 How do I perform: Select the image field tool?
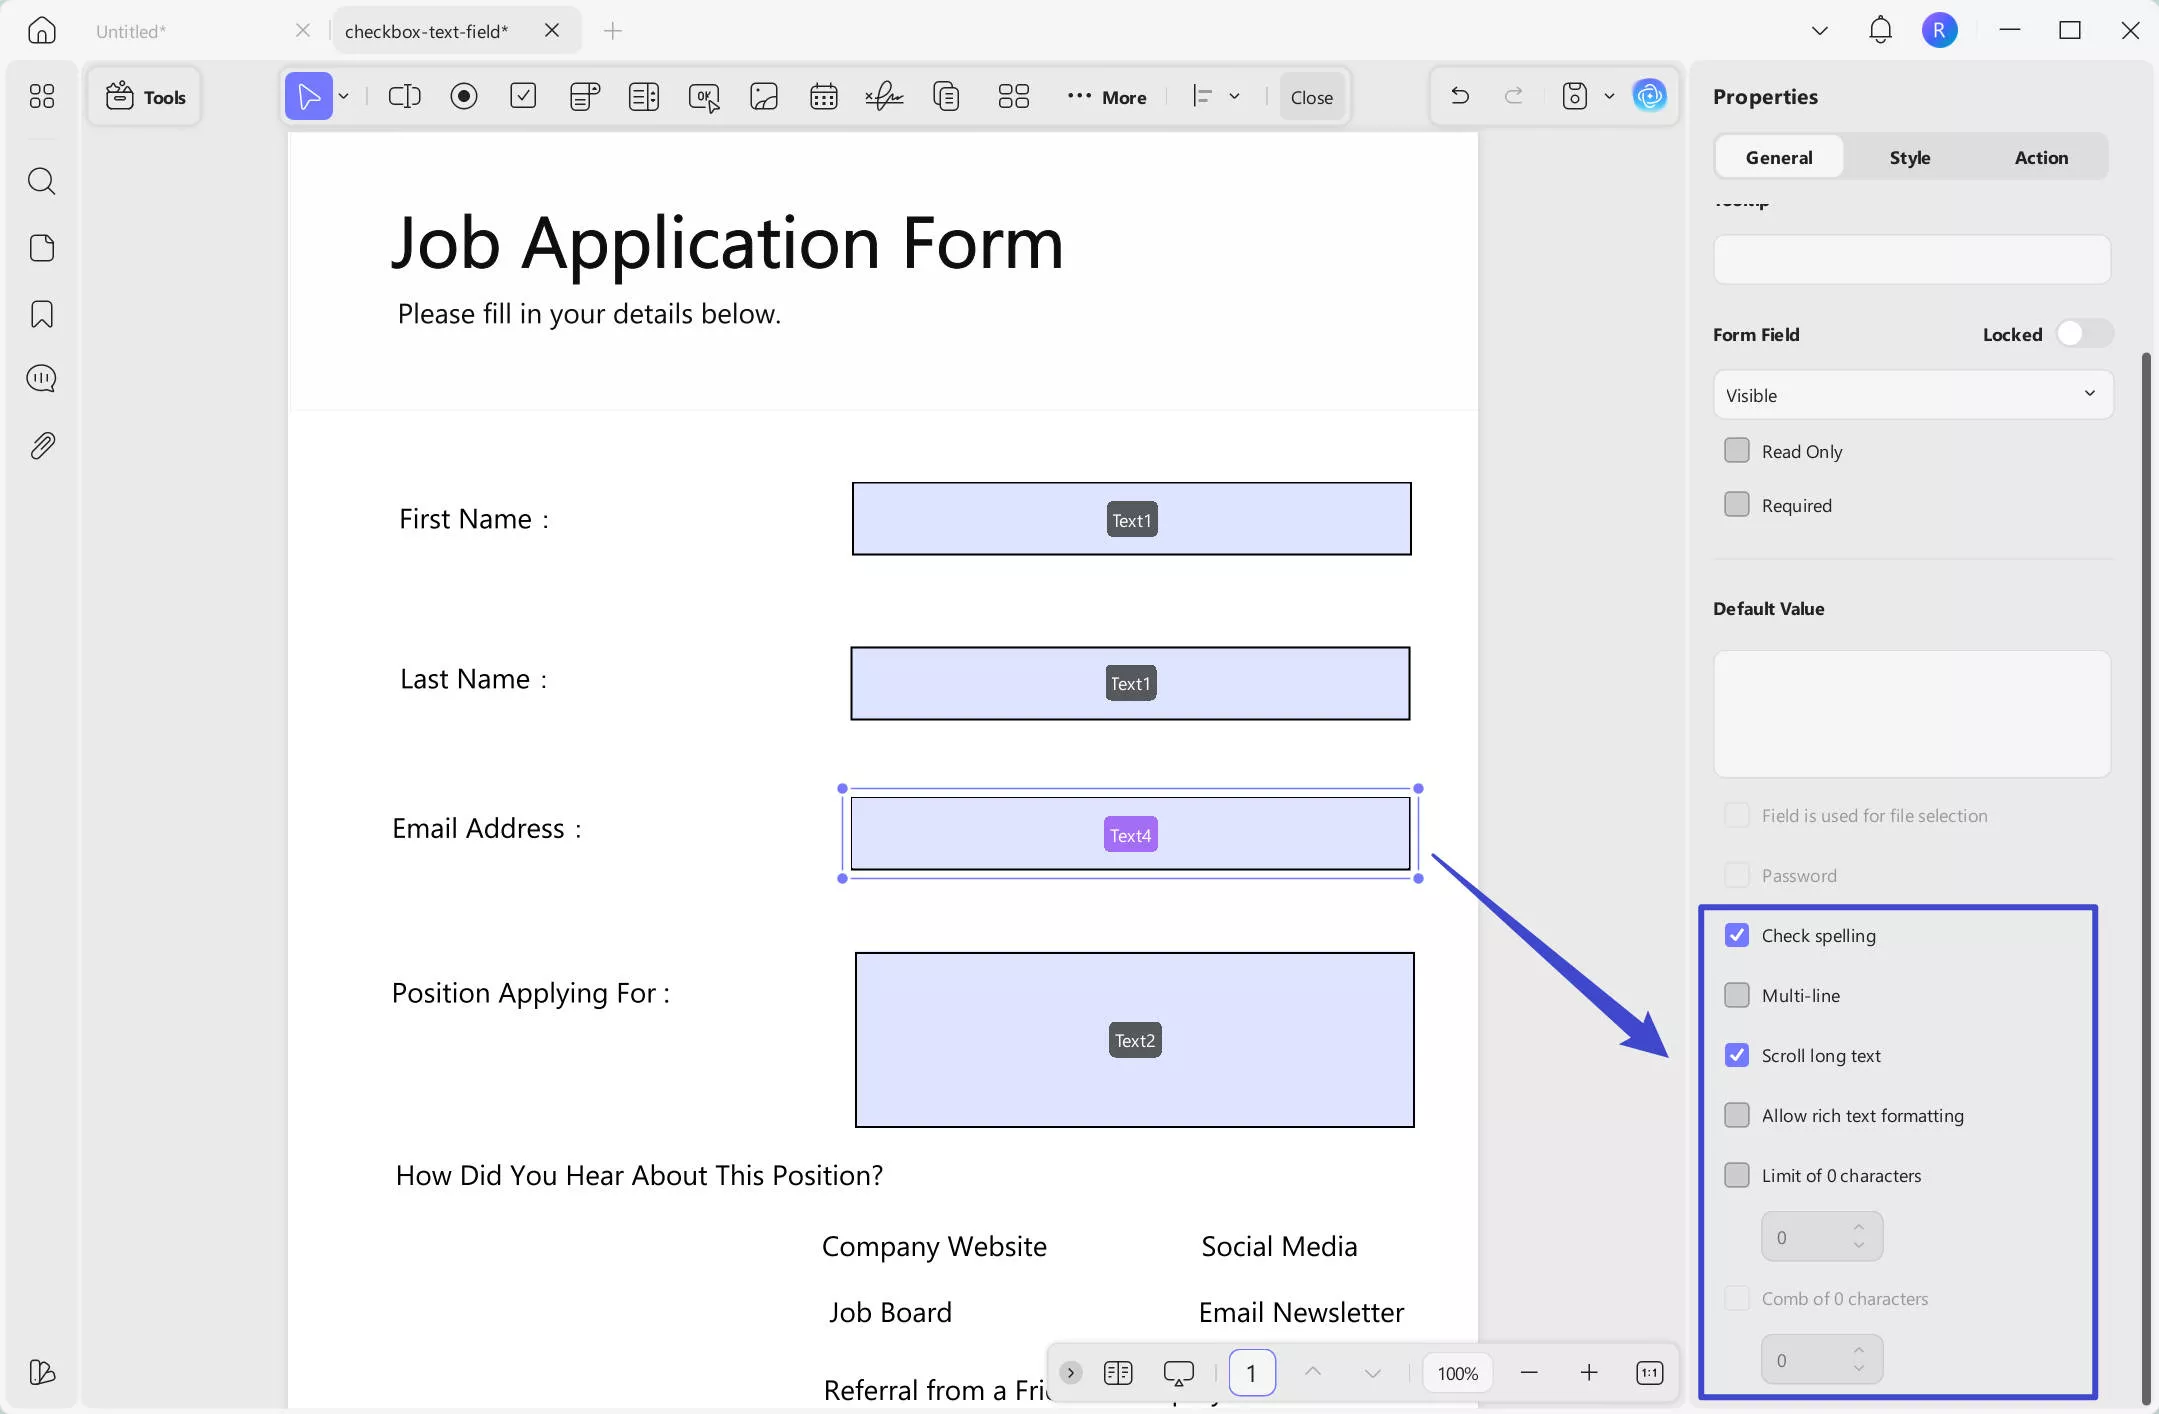(x=764, y=97)
